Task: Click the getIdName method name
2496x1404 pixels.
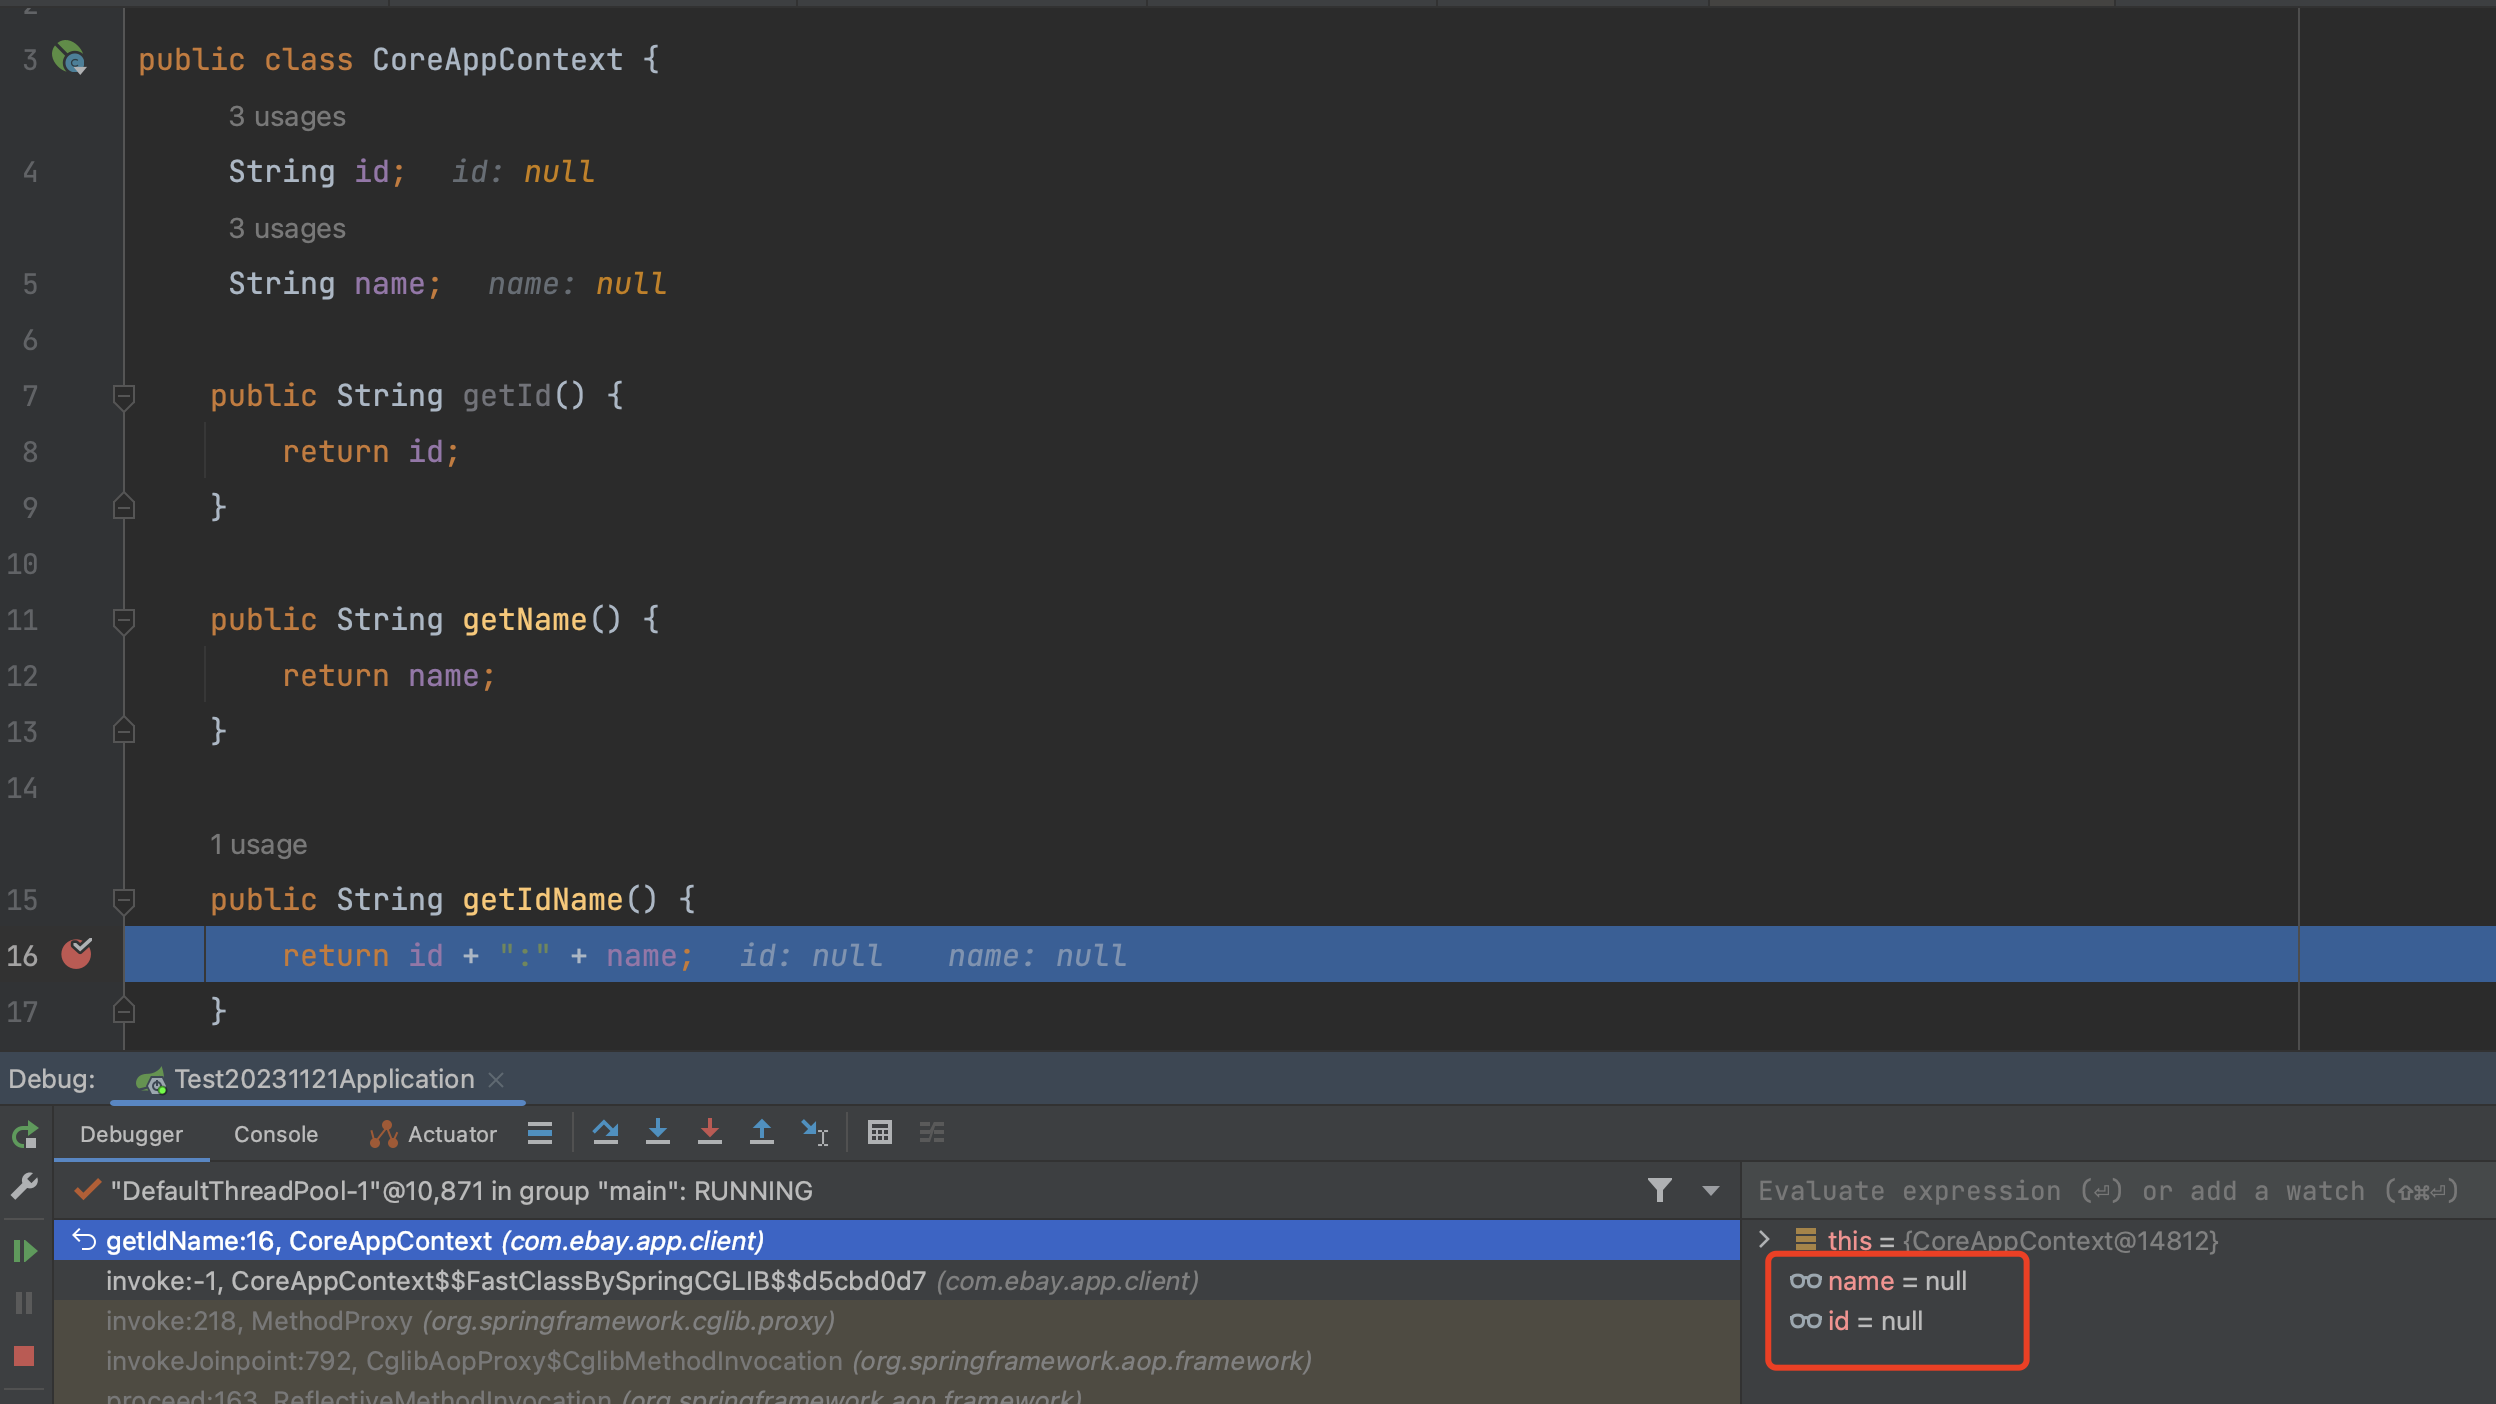Action: [542, 900]
